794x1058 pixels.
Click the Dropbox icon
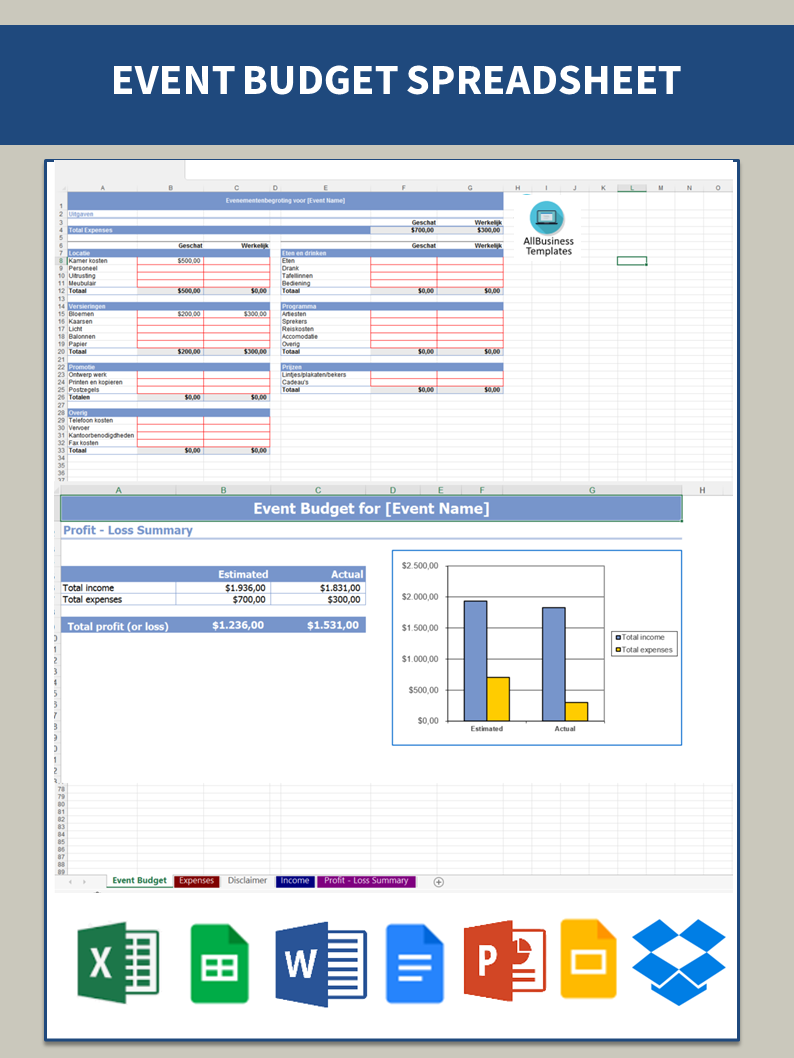click(679, 961)
